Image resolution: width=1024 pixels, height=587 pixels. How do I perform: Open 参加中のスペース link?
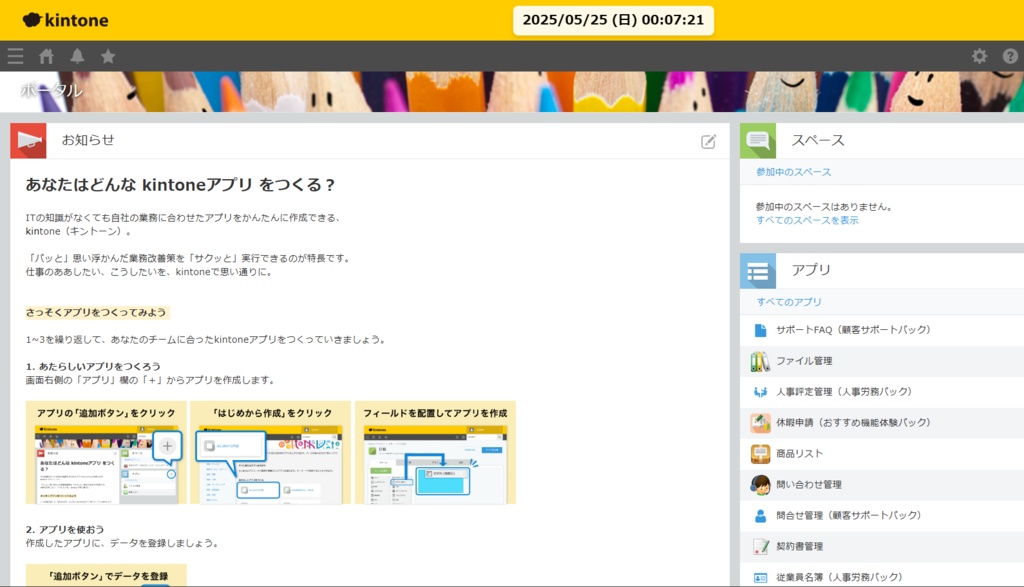click(x=793, y=172)
